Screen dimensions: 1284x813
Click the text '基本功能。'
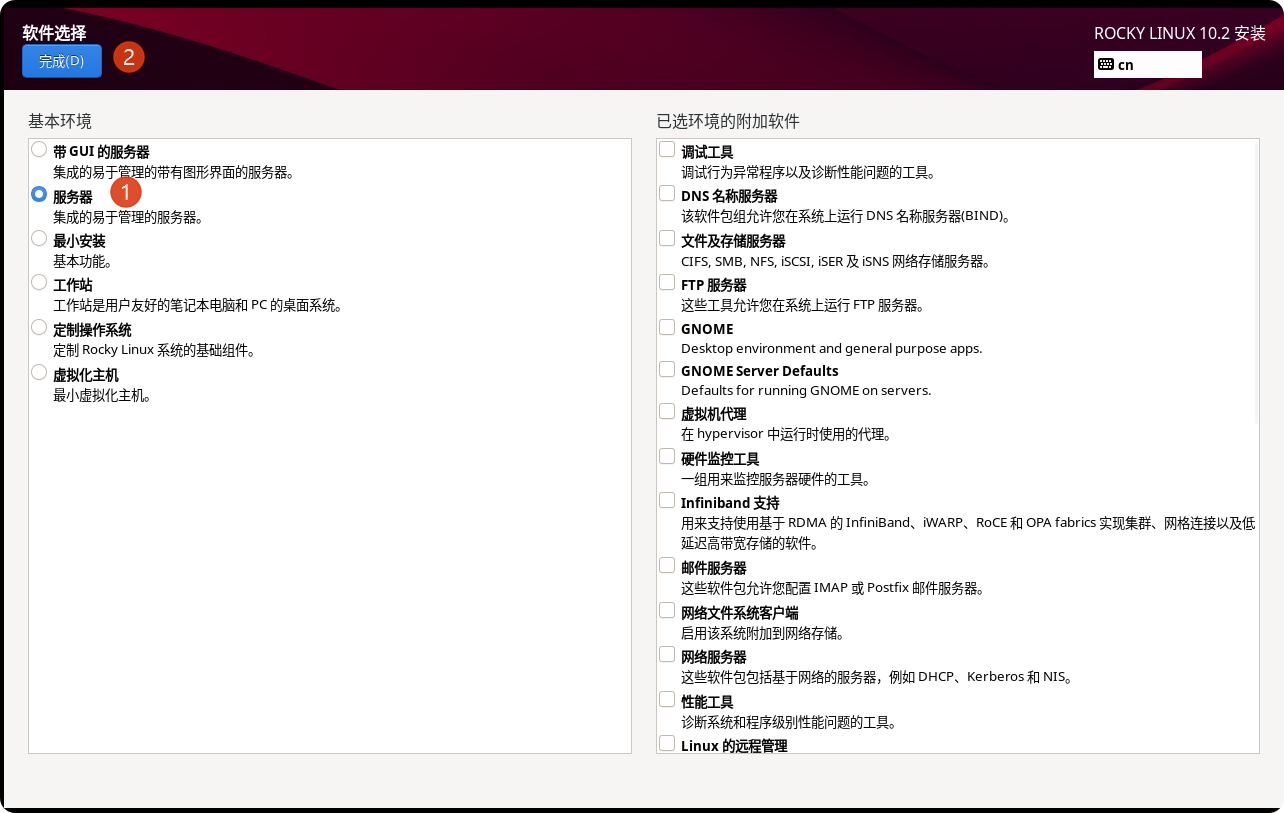82,261
